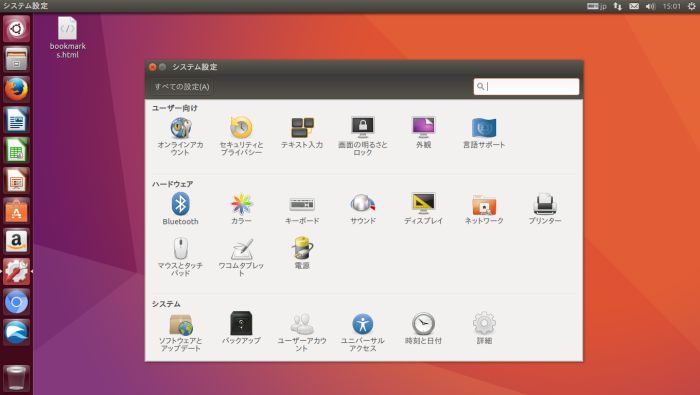Click the すべての設定(A) button
Screen dimensions: 700x395
click(182, 87)
